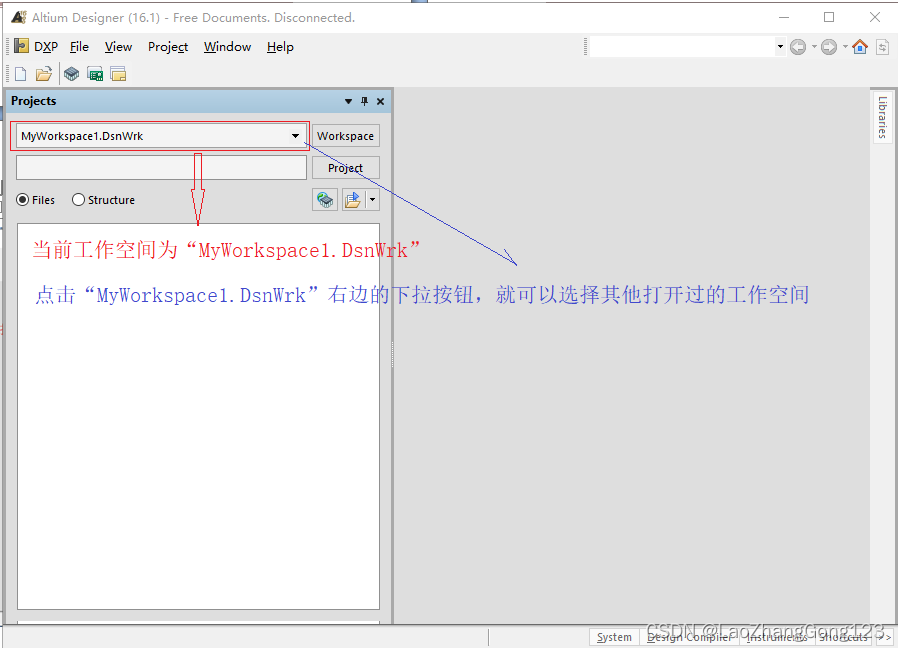Open Projects panel options dropdown arrow
This screenshot has width=900, height=651.
(x=348, y=102)
